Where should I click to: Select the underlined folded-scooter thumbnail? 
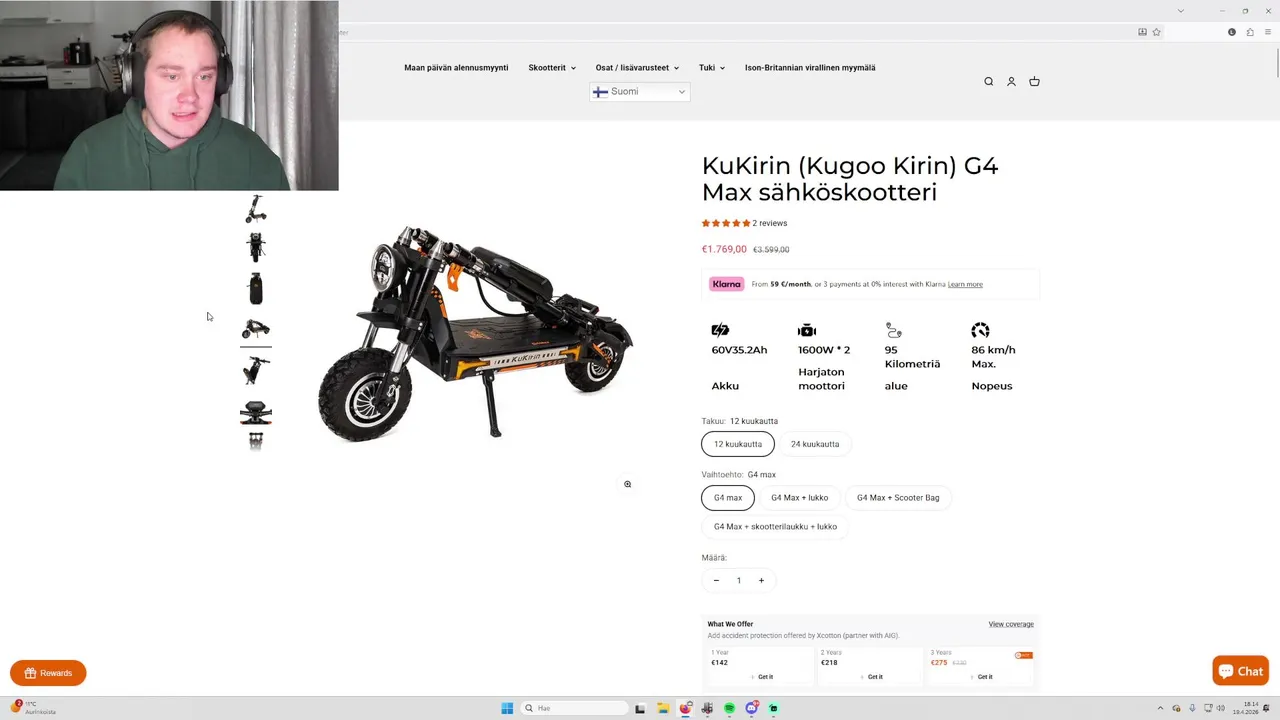click(x=256, y=329)
